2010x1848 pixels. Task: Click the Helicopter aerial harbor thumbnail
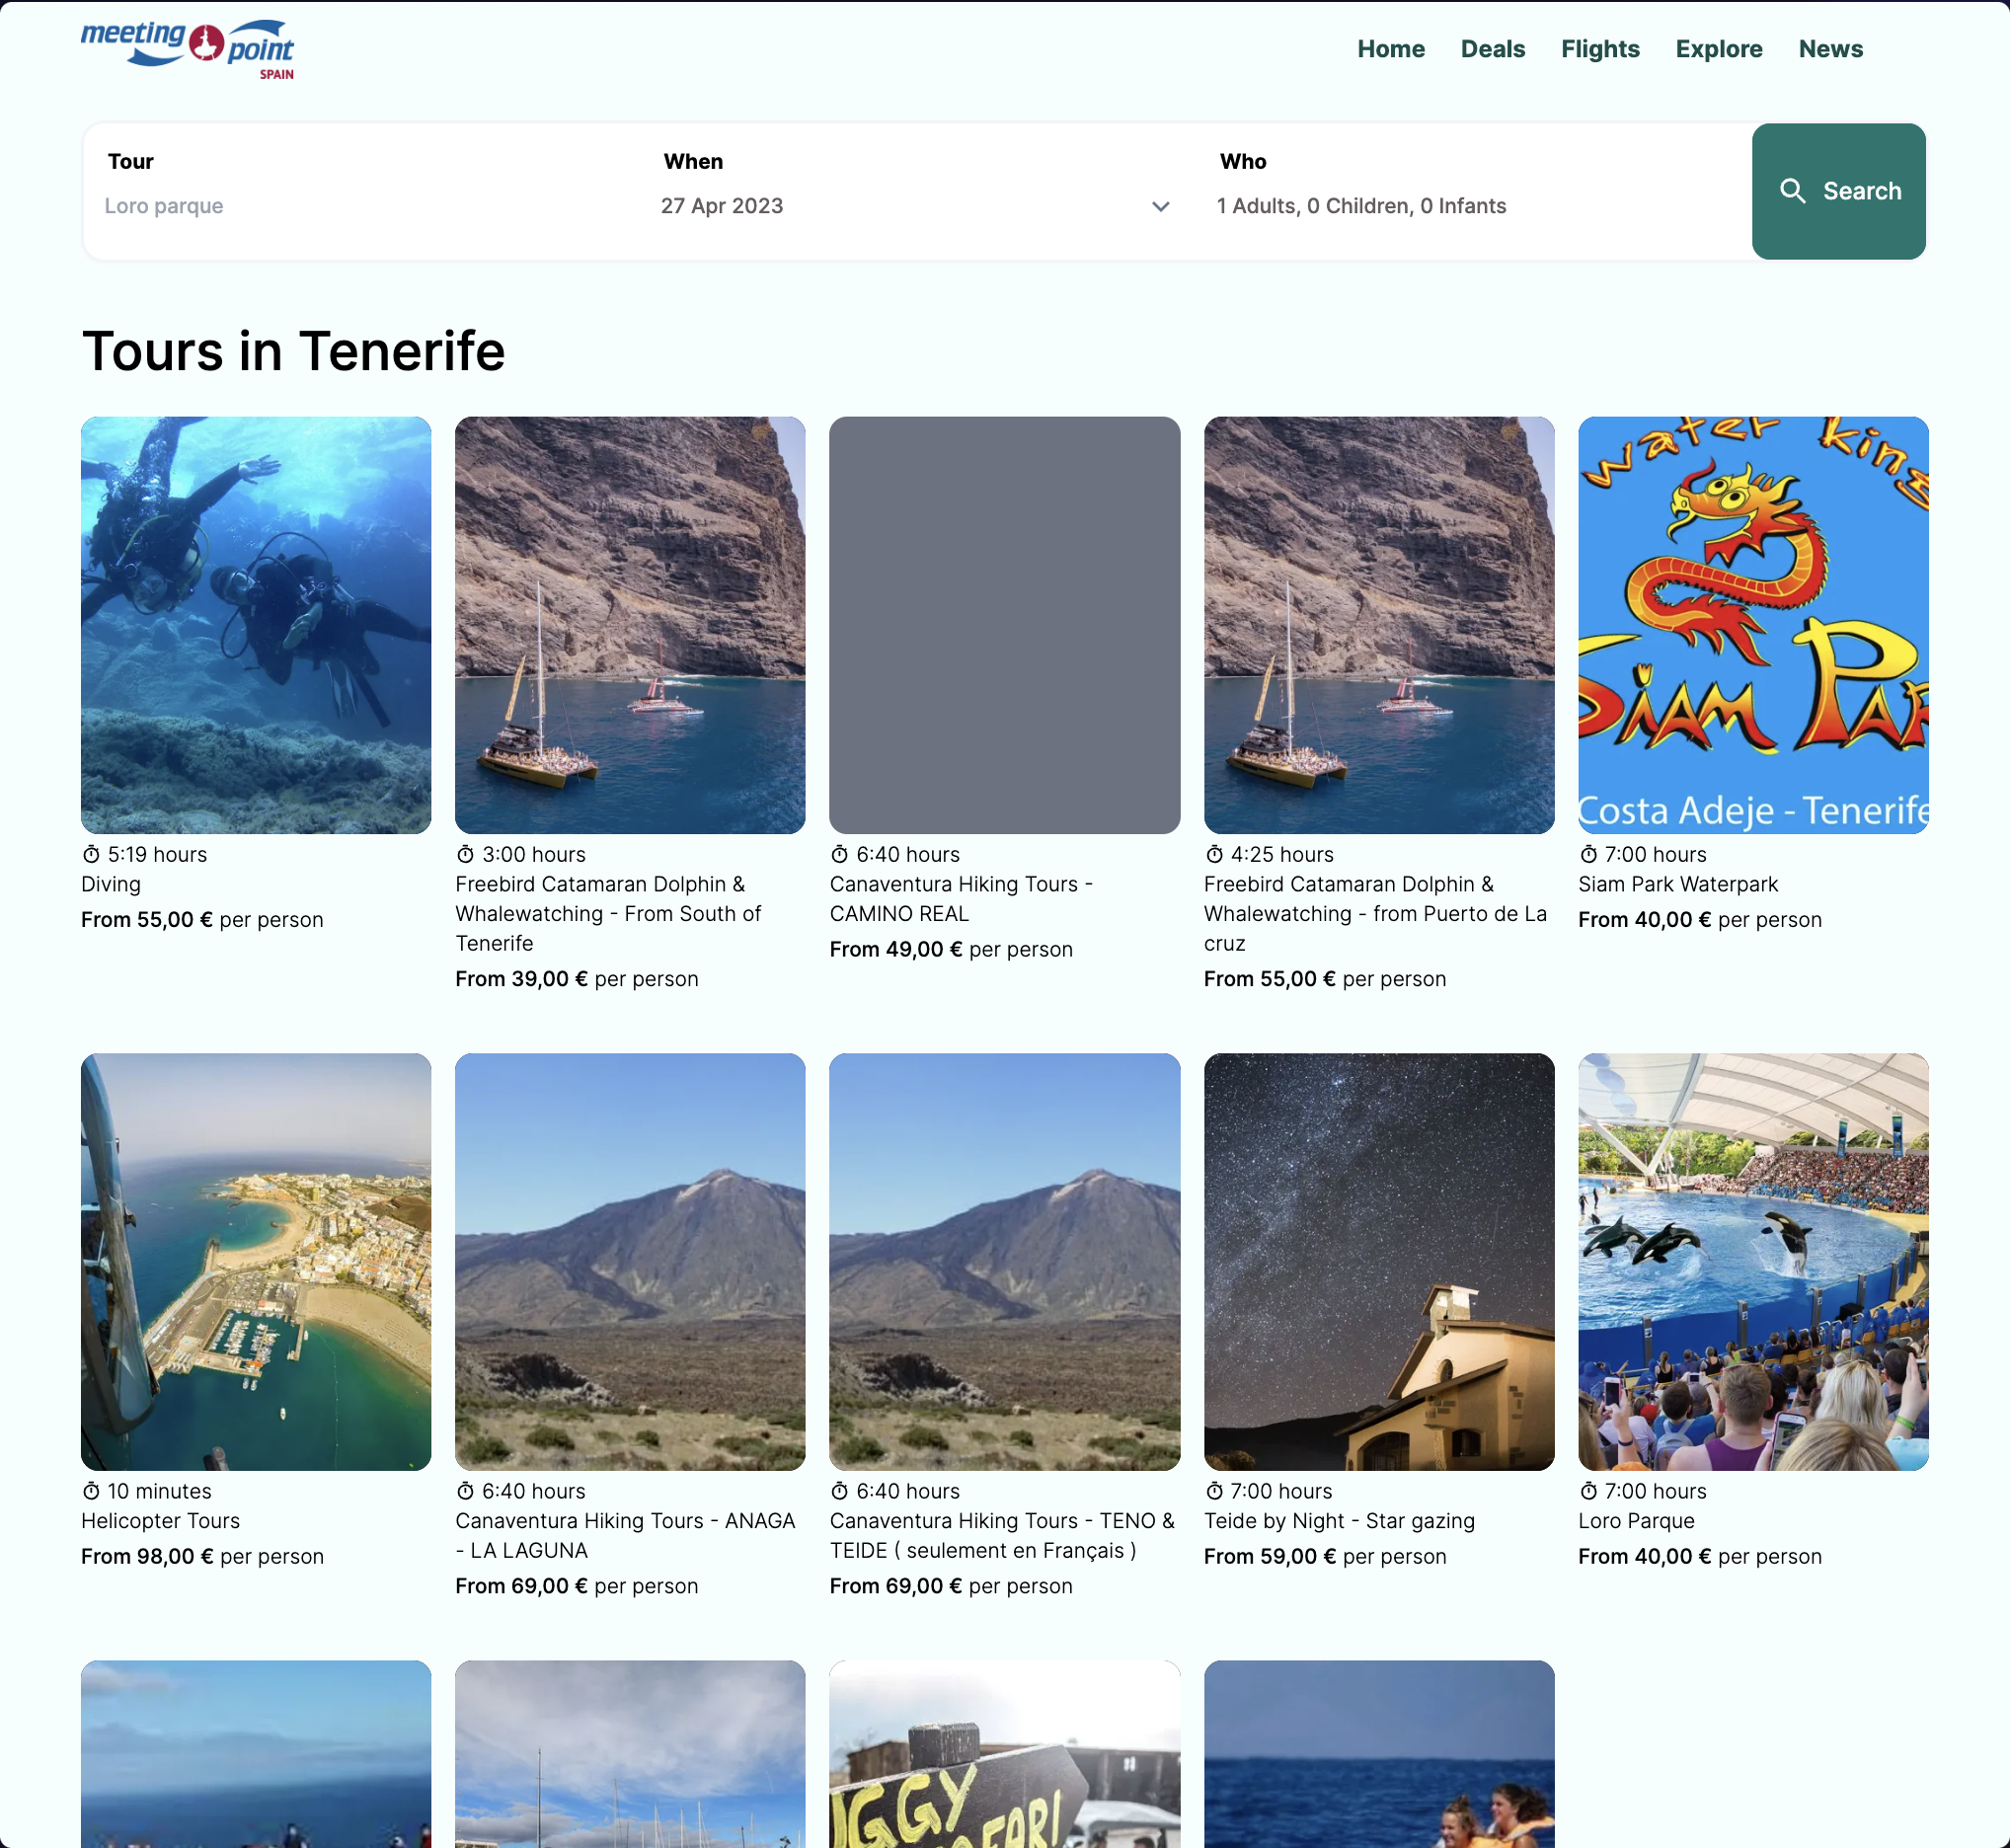(256, 1261)
